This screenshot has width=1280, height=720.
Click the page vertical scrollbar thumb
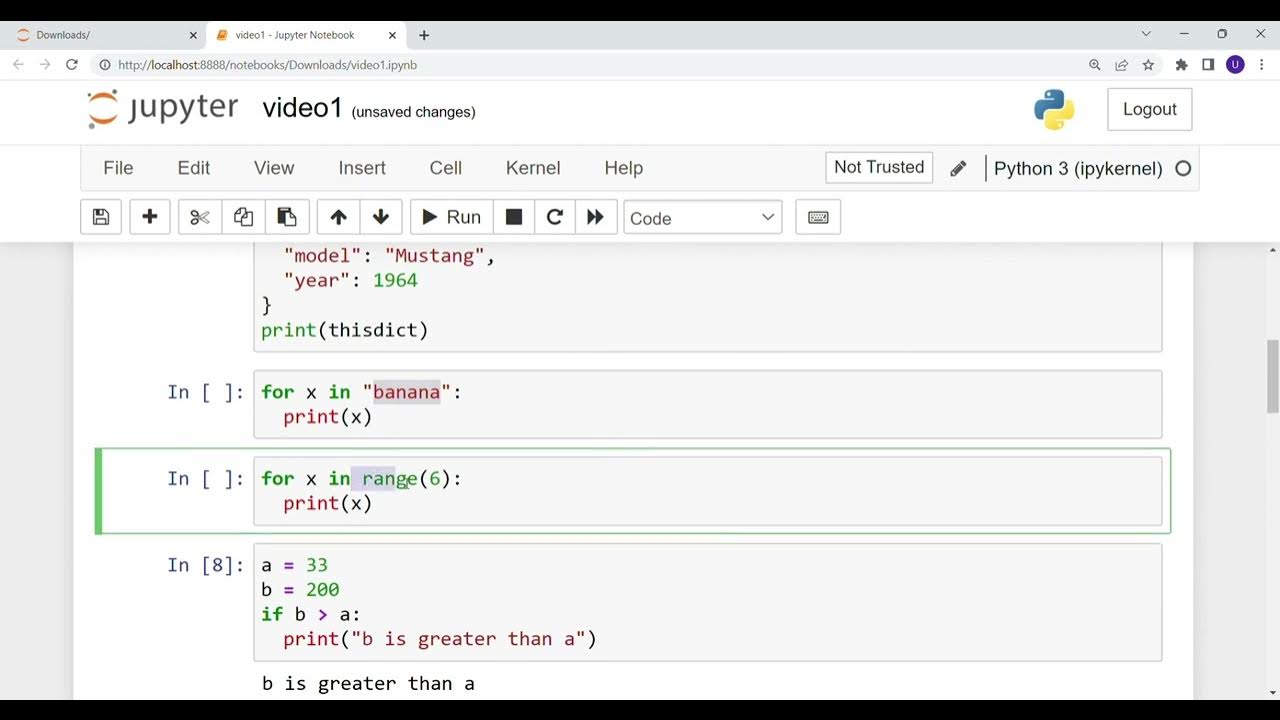click(x=1273, y=376)
